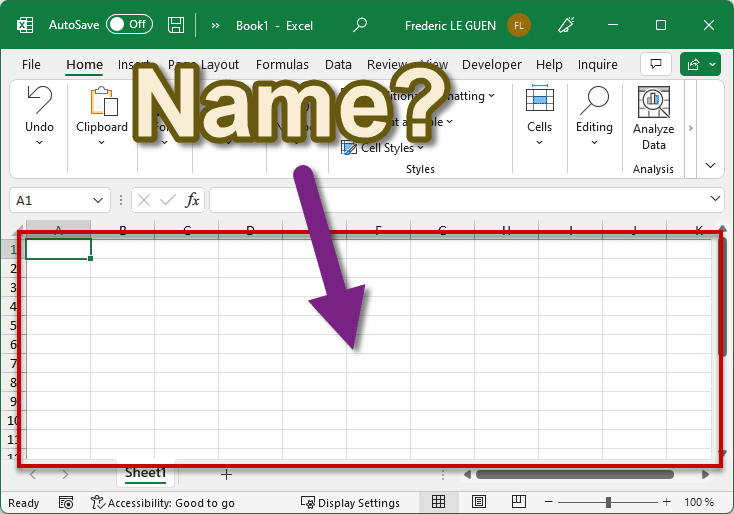Click the Undo arrow icon
The image size is (734, 514).
click(39, 100)
